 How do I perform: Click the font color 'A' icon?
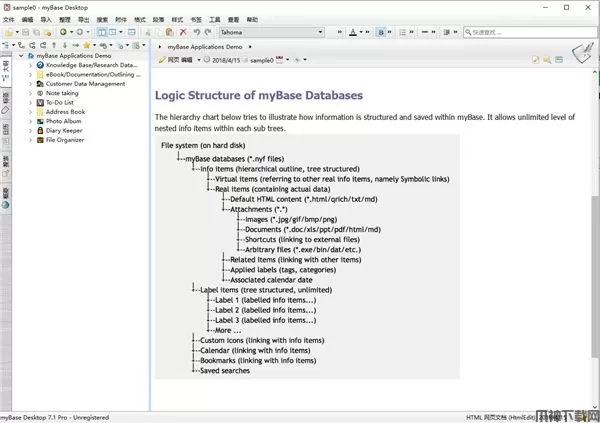click(351, 32)
